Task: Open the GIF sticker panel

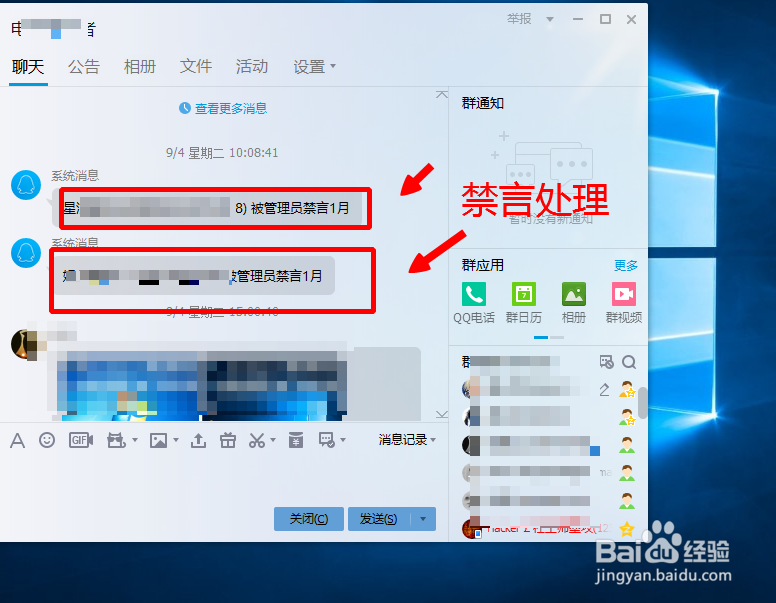Action: (81, 440)
